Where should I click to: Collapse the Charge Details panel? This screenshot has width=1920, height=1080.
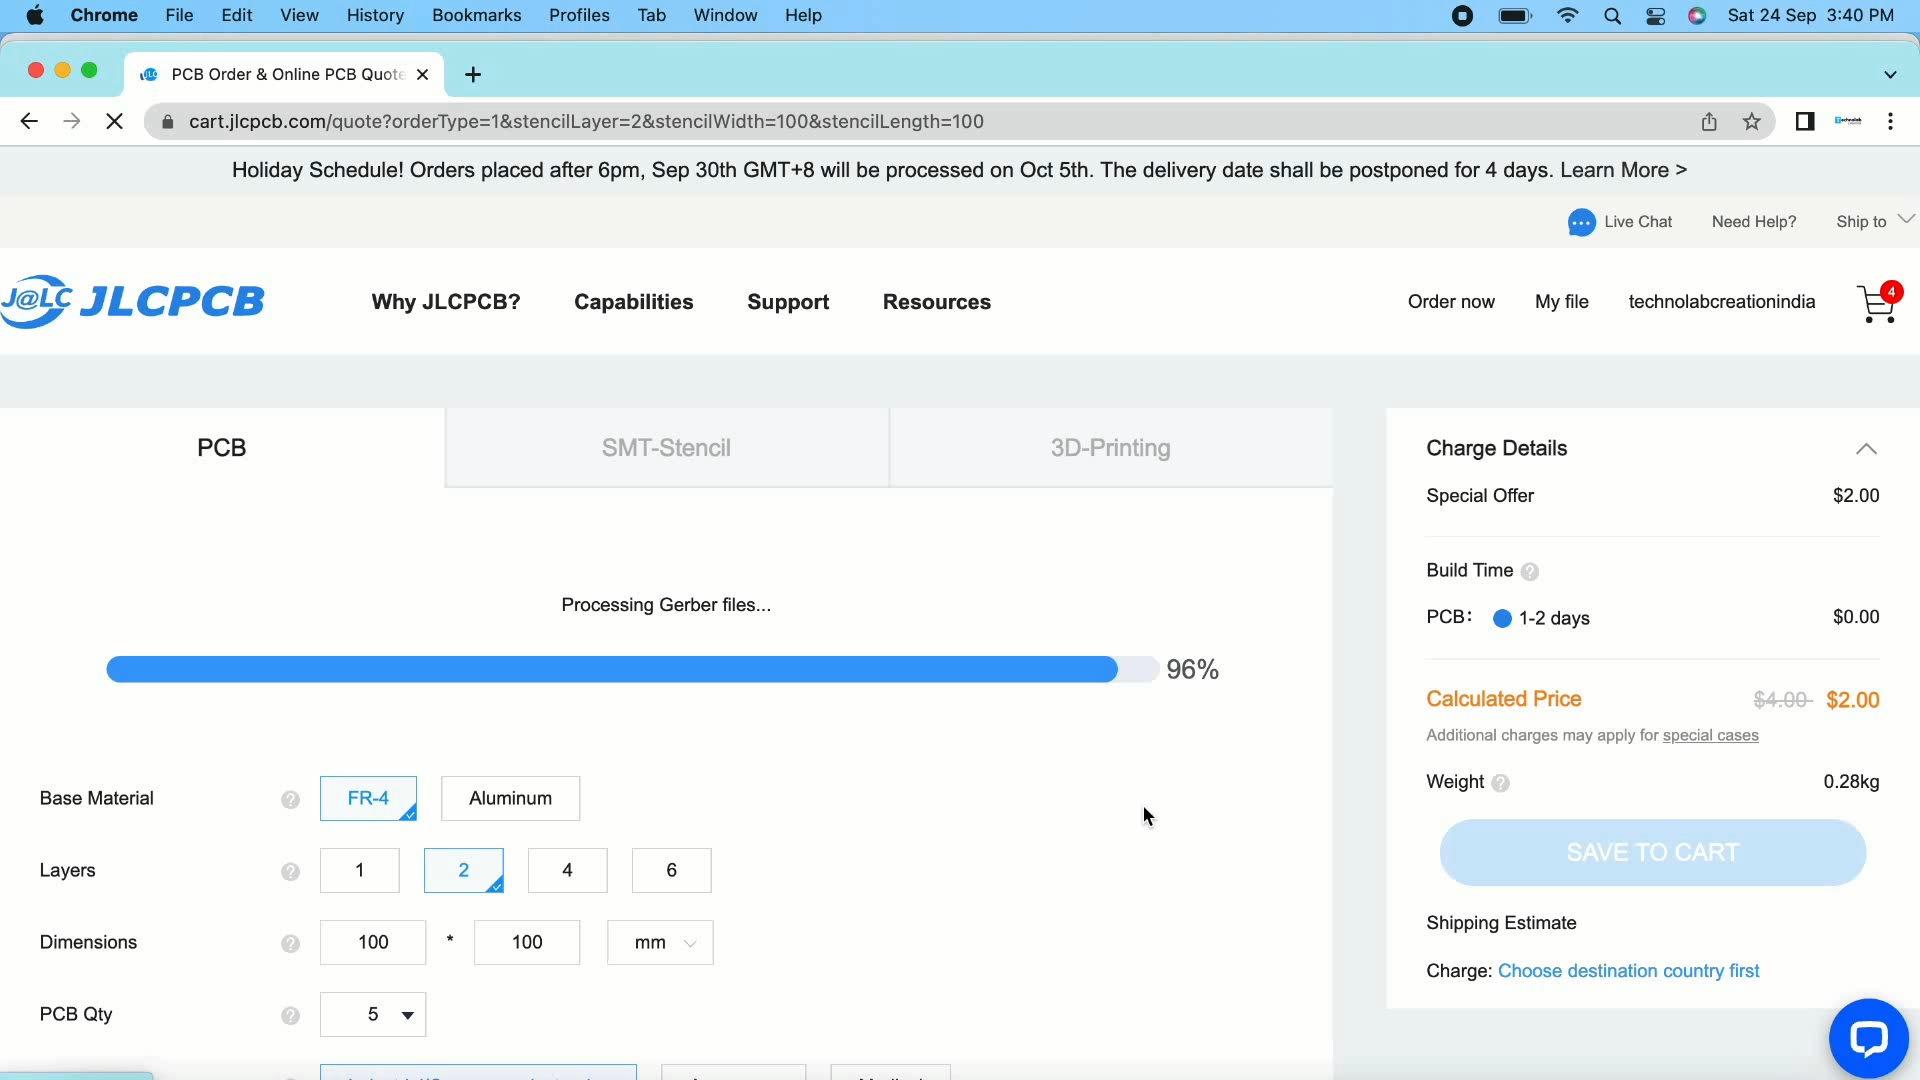tap(1866, 449)
